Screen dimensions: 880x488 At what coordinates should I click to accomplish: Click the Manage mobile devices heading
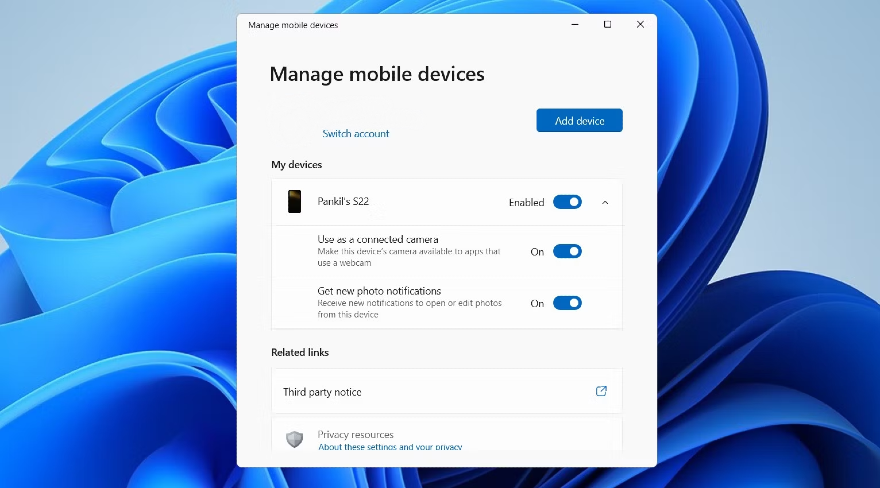[377, 74]
